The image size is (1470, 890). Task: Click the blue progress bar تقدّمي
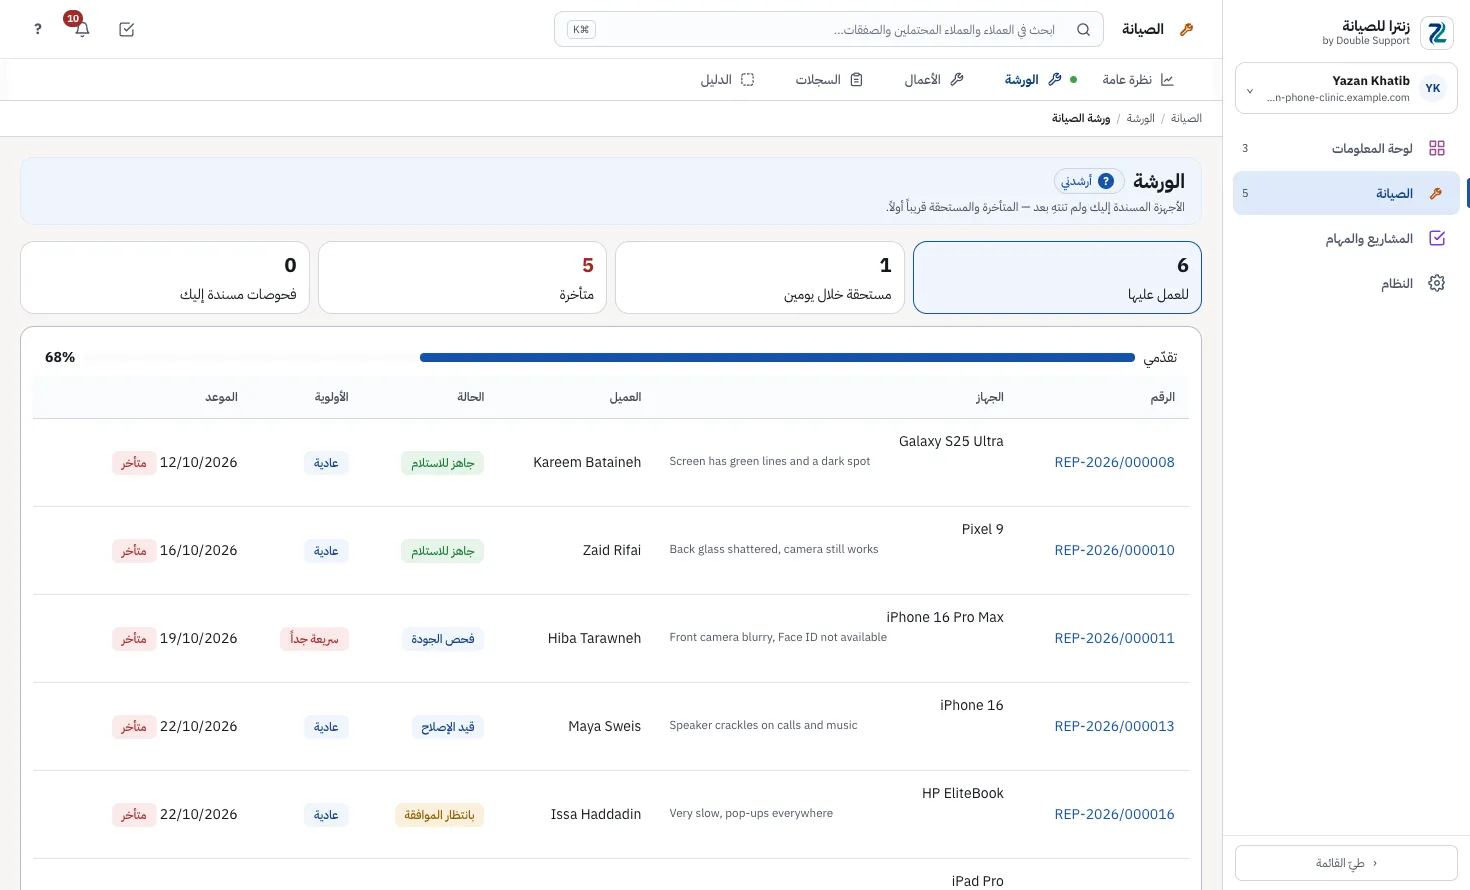pyautogui.click(x=777, y=357)
